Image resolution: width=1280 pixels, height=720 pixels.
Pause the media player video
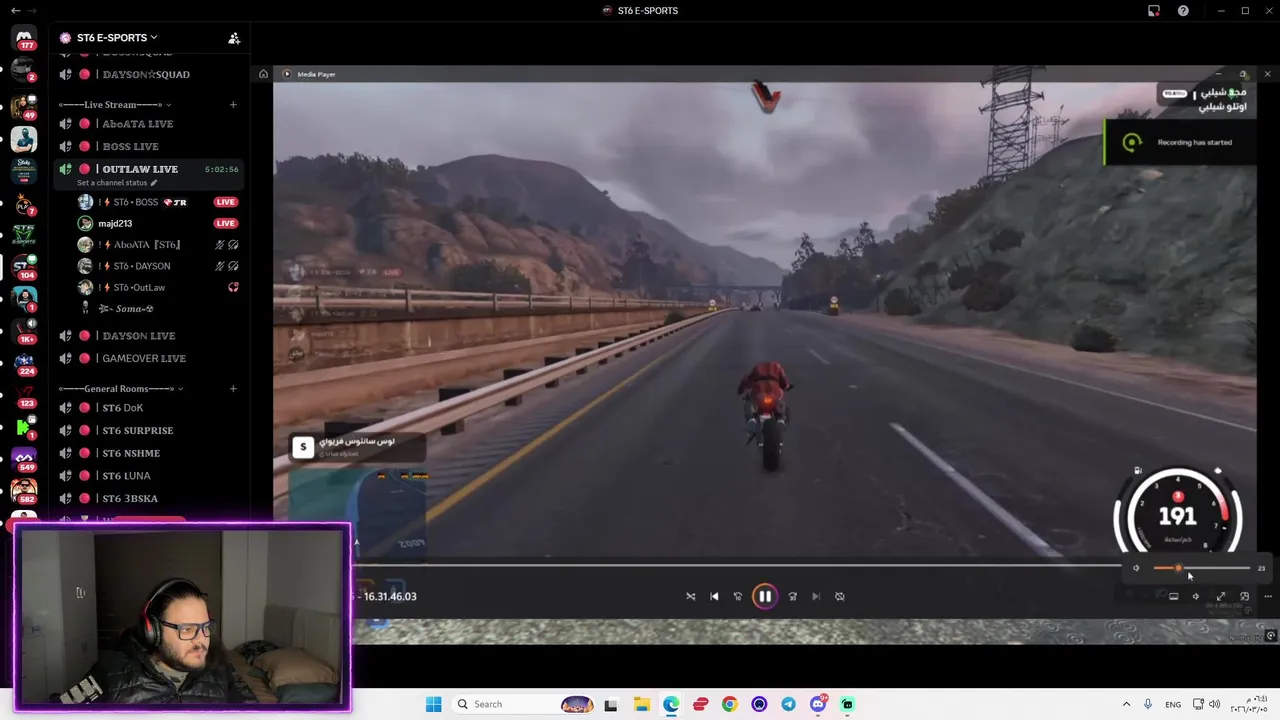[x=764, y=596]
